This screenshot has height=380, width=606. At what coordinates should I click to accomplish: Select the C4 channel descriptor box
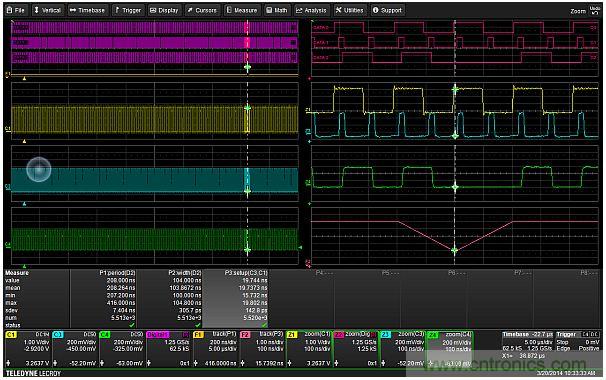tap(122, 349)
